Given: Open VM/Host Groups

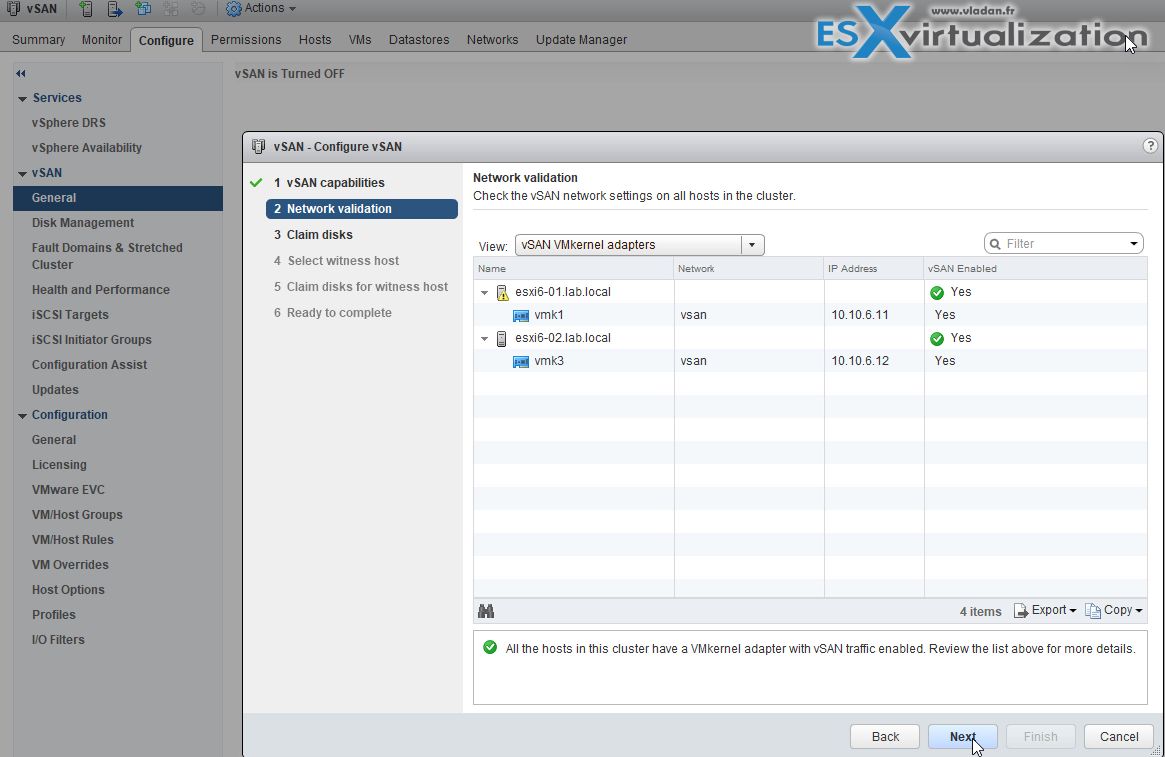Looking at the screenshot, I should [77, 515].
